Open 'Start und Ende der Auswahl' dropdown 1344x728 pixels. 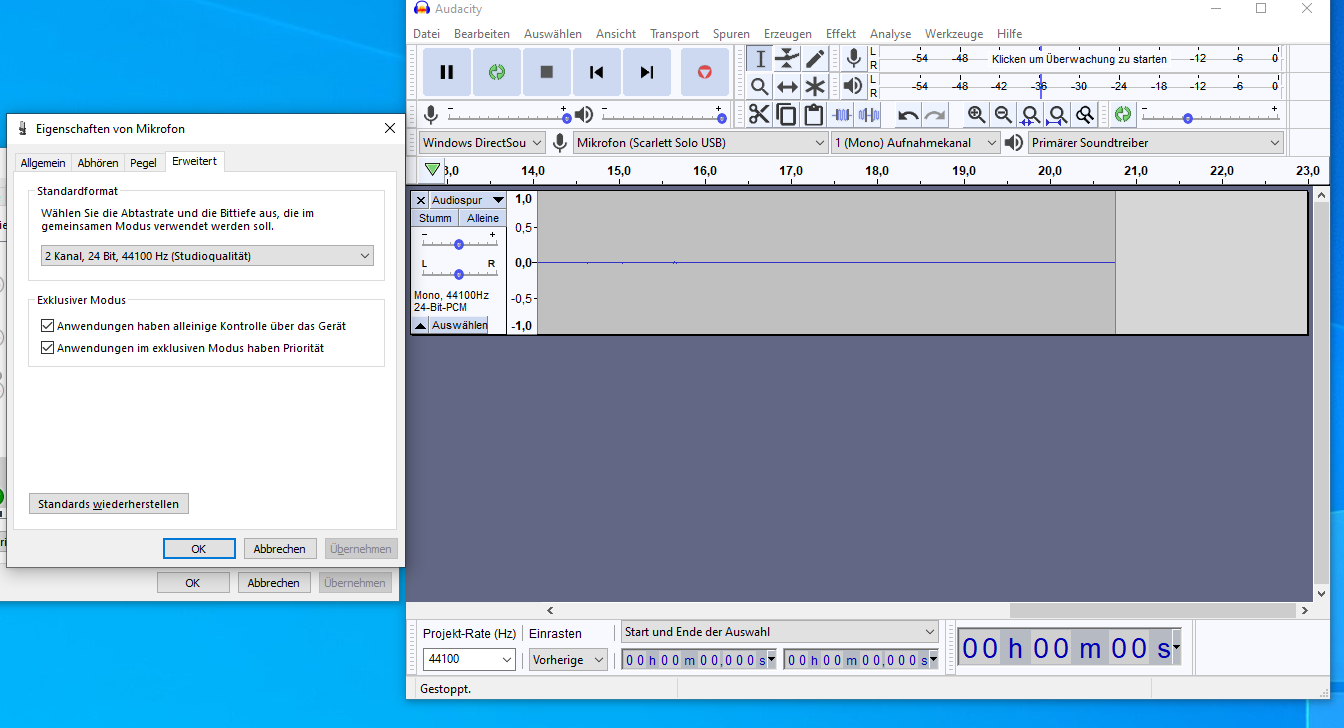779,632
